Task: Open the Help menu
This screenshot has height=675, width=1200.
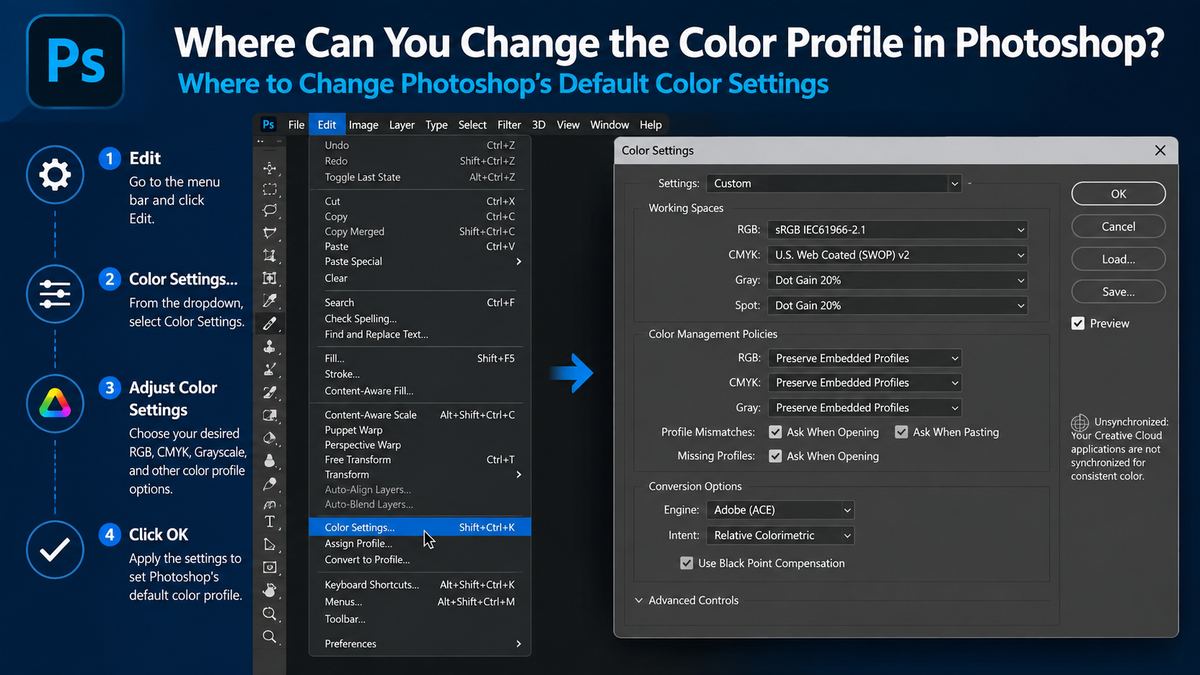Action: (x=651, y=125)
